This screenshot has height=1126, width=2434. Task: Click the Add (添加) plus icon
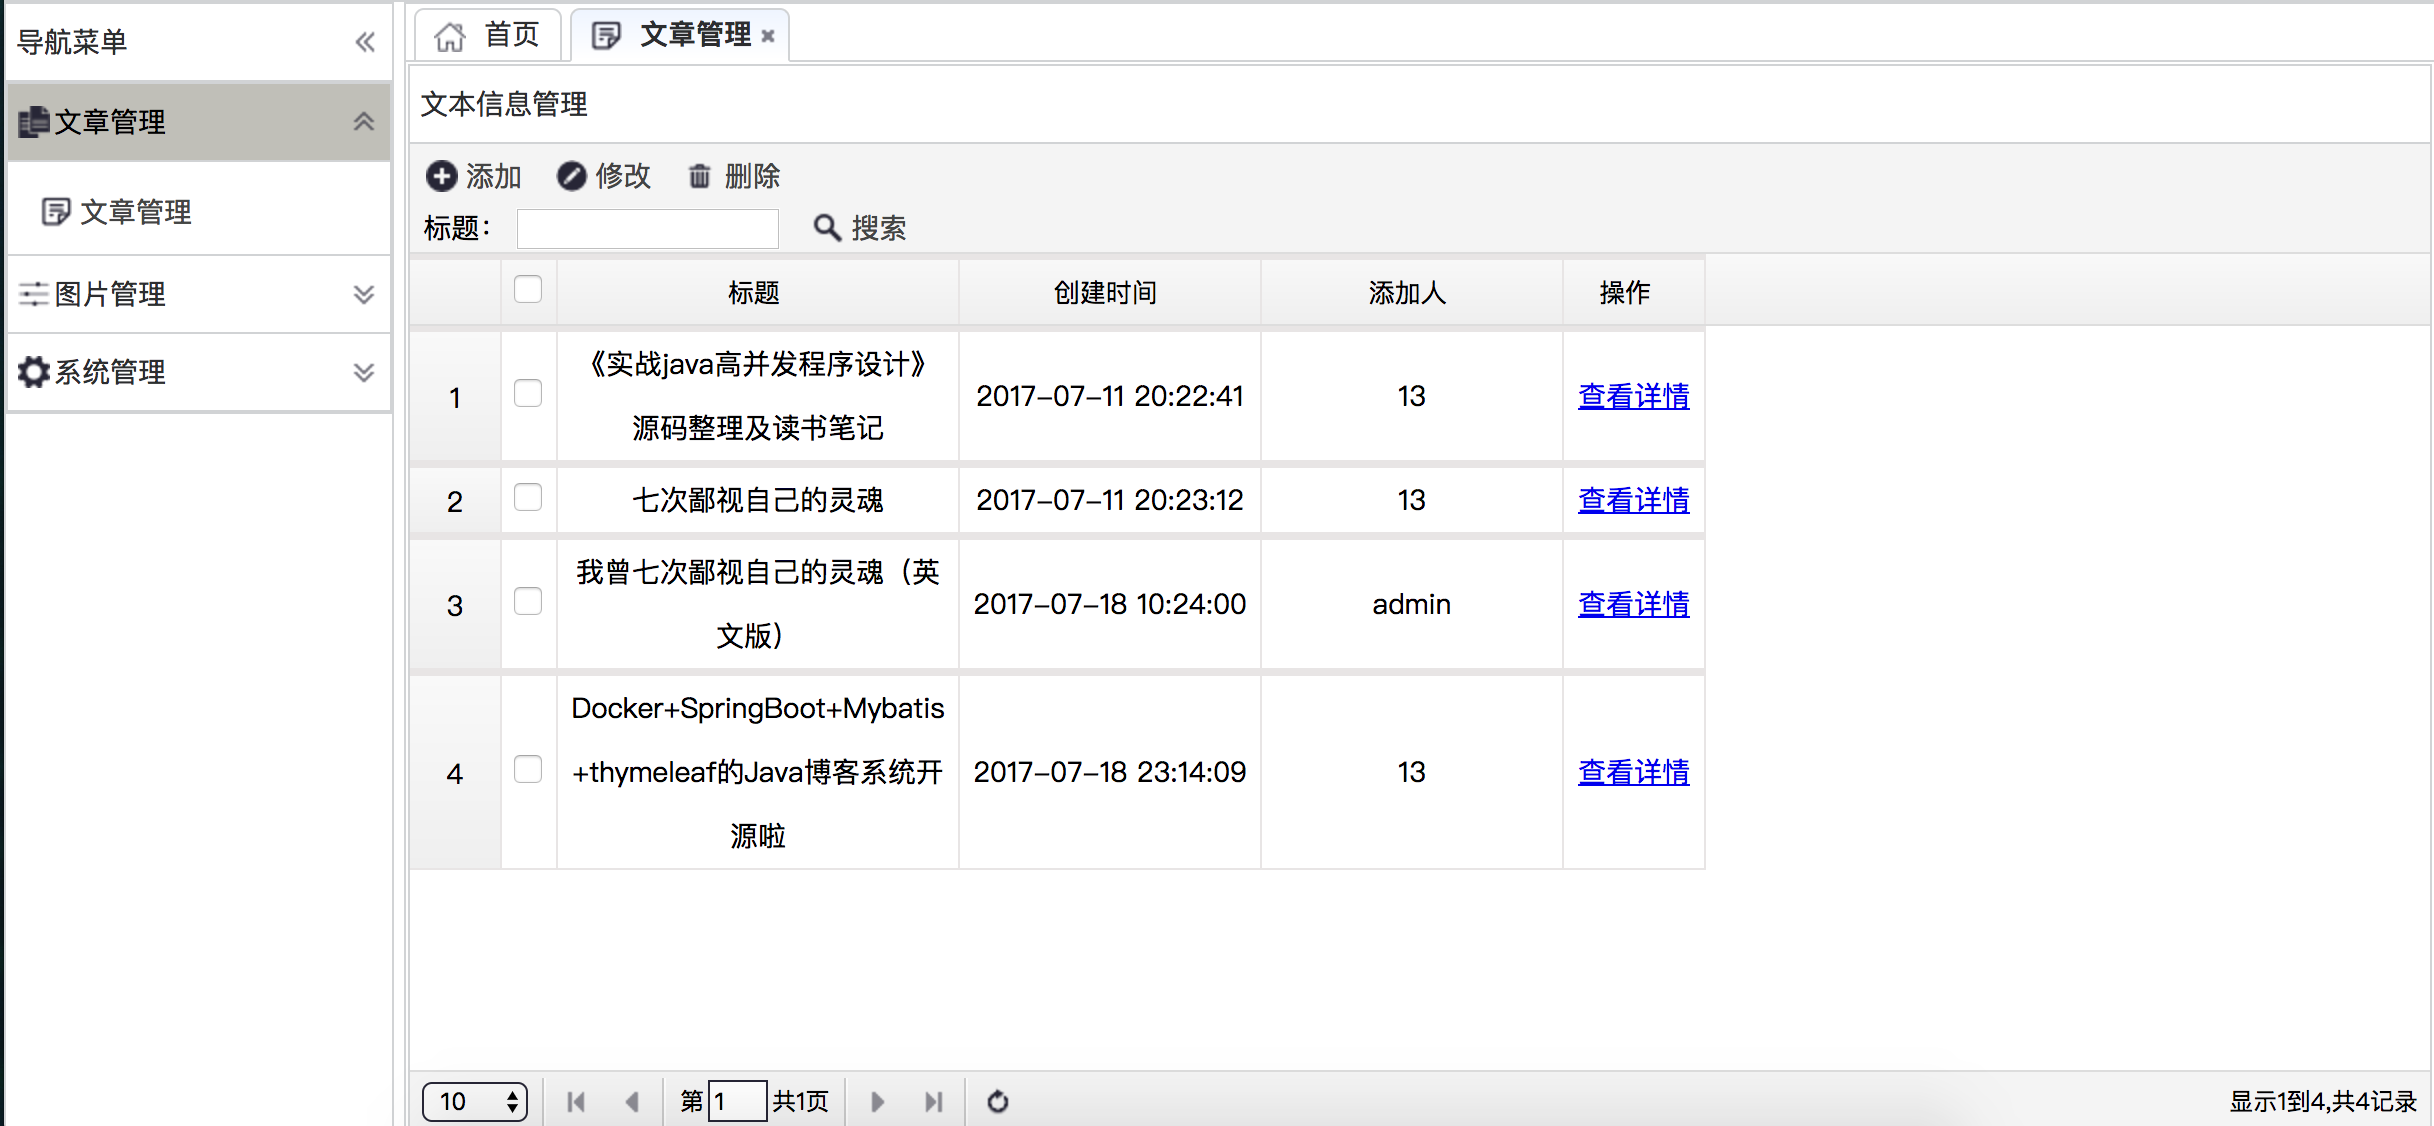click(441, 176)
